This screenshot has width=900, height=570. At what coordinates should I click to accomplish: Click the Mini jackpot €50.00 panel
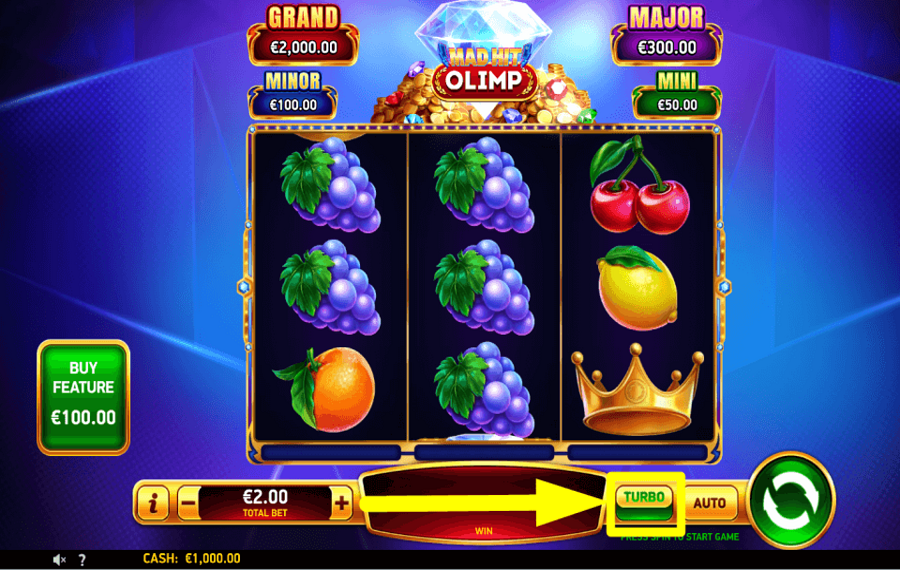(677, 95)
